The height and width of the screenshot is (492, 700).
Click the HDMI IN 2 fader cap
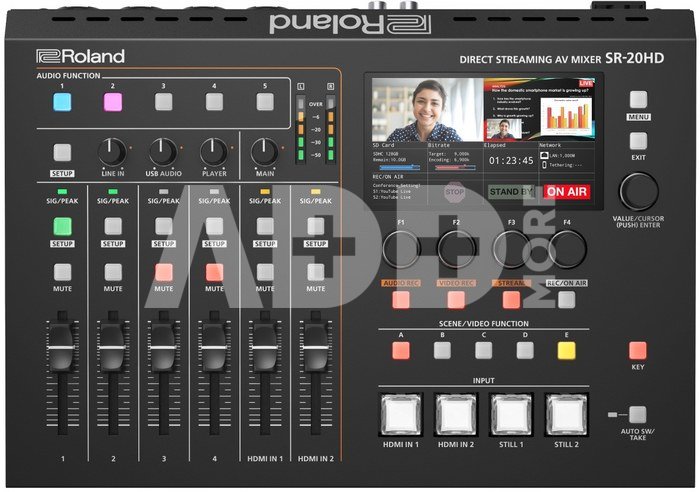click(316, 346)
